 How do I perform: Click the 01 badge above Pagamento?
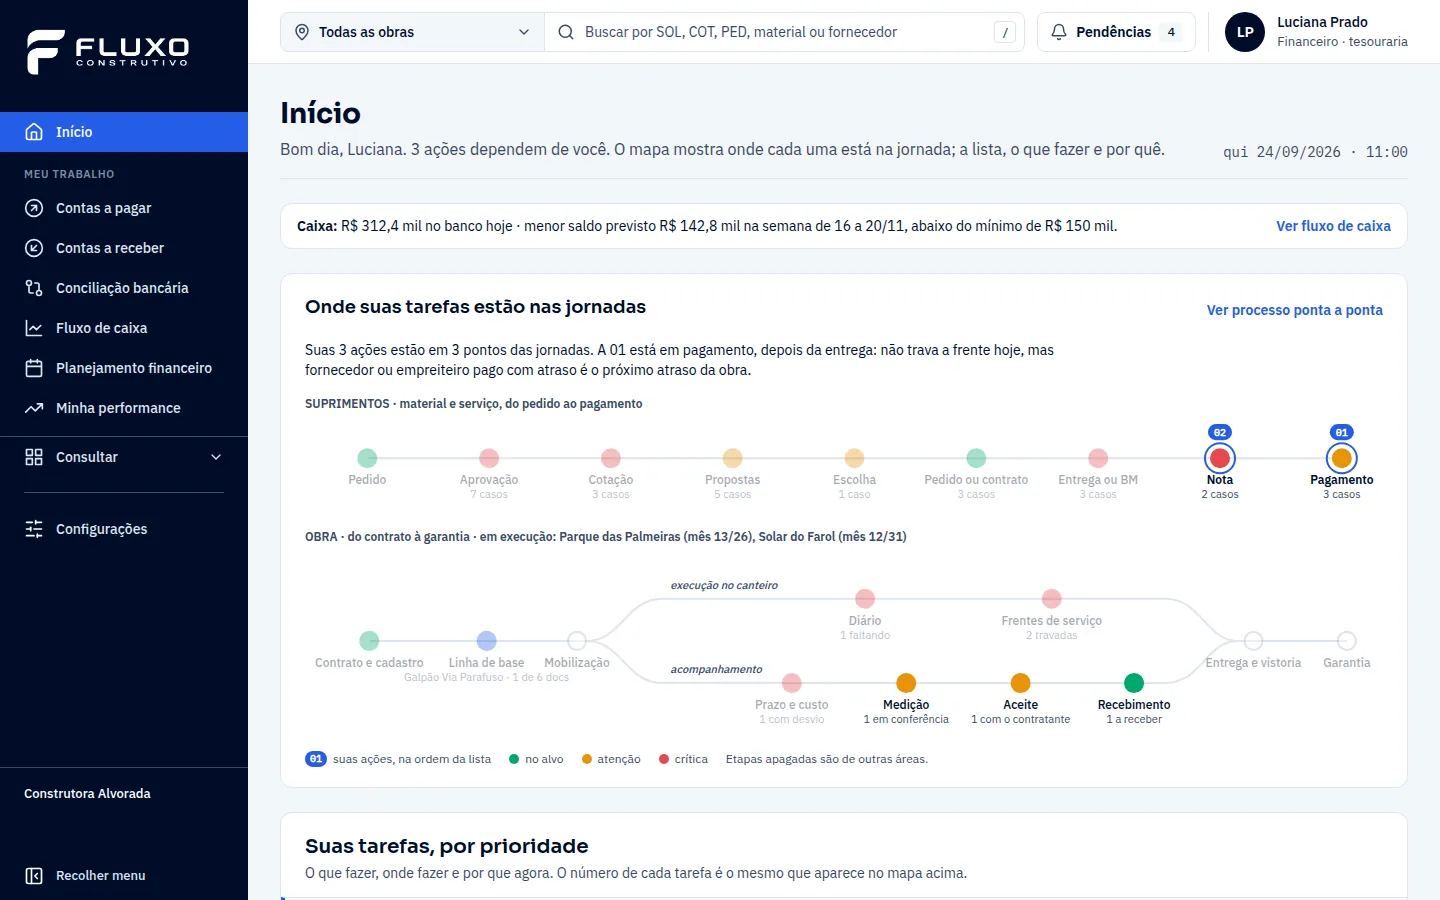1342,433
